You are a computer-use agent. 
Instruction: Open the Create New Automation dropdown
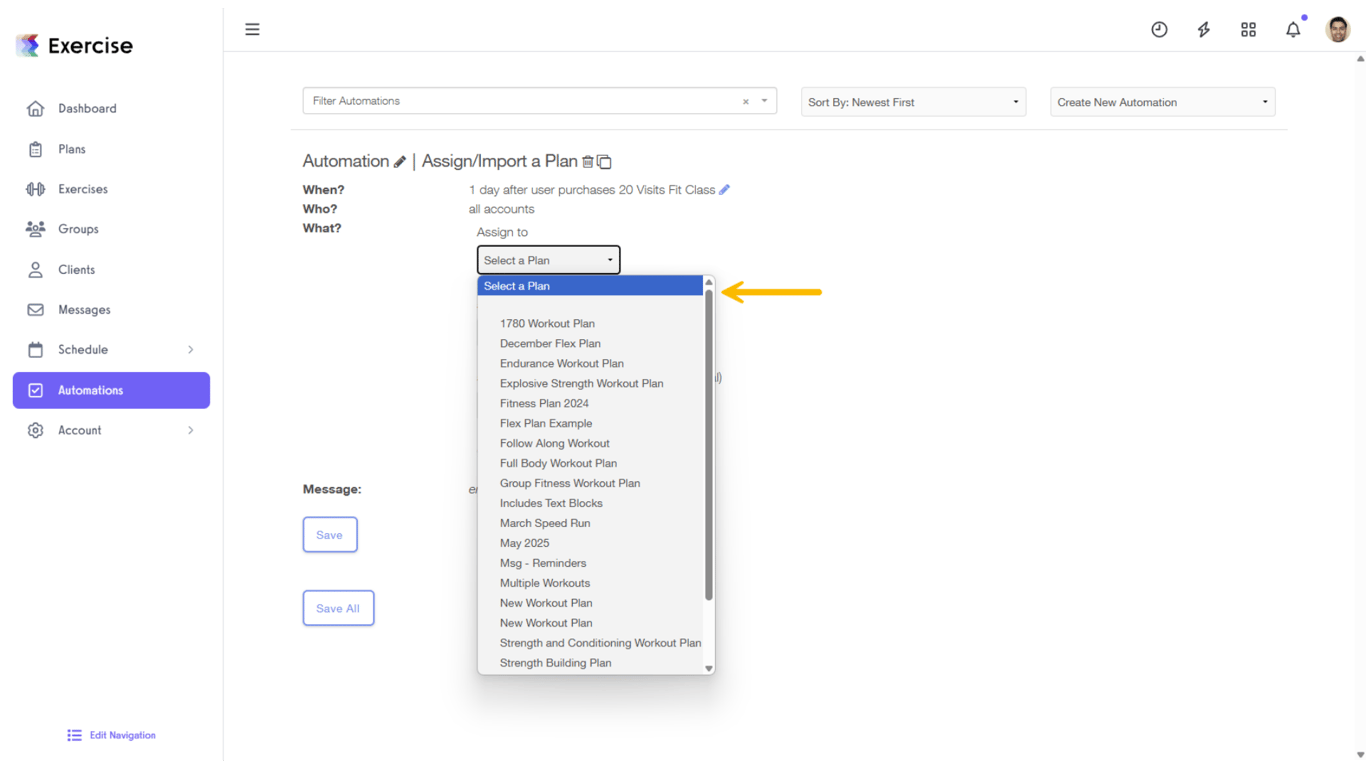1162,101
